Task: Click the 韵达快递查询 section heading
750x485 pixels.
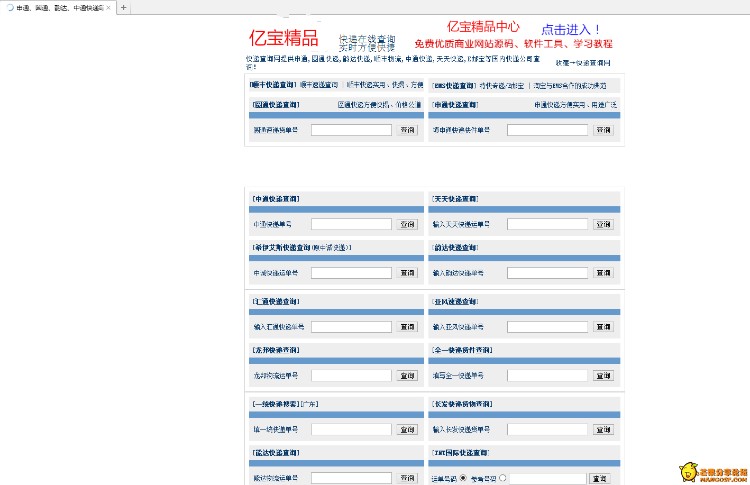Action: click(x=455, y=247)
